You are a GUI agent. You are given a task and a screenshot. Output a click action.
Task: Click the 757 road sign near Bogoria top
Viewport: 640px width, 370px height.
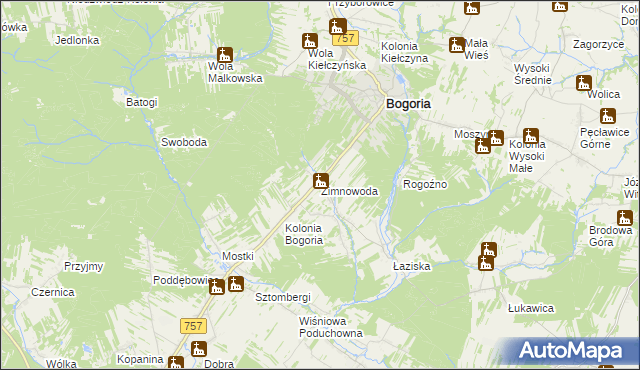[x=345, y=38]
